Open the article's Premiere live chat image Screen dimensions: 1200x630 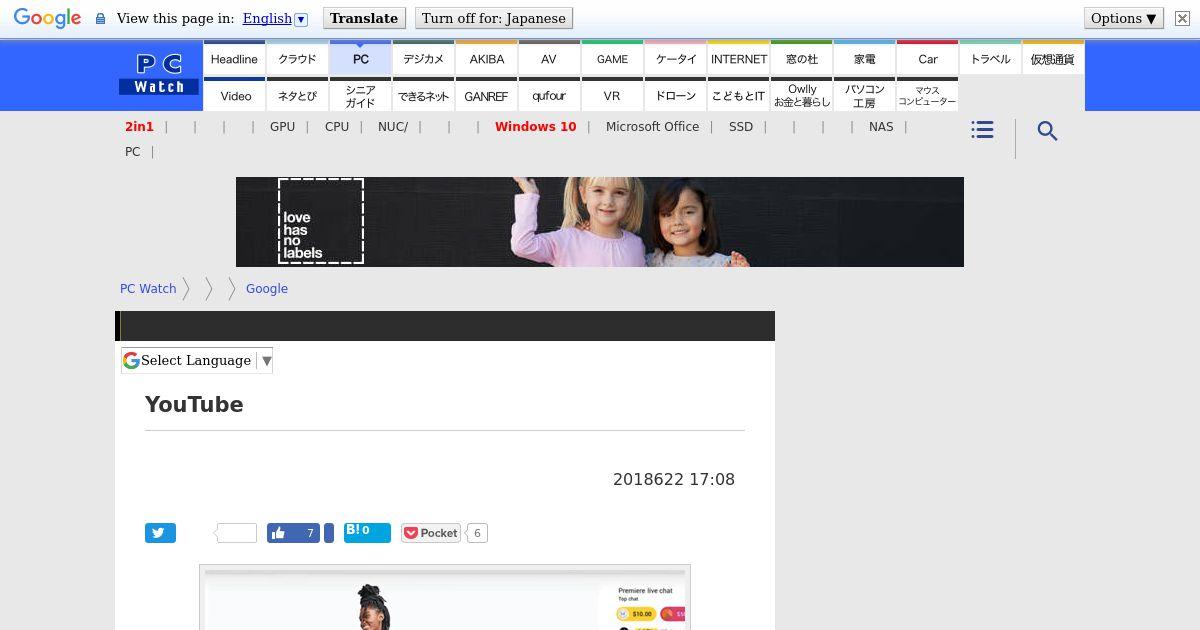[x=445, y=598]
